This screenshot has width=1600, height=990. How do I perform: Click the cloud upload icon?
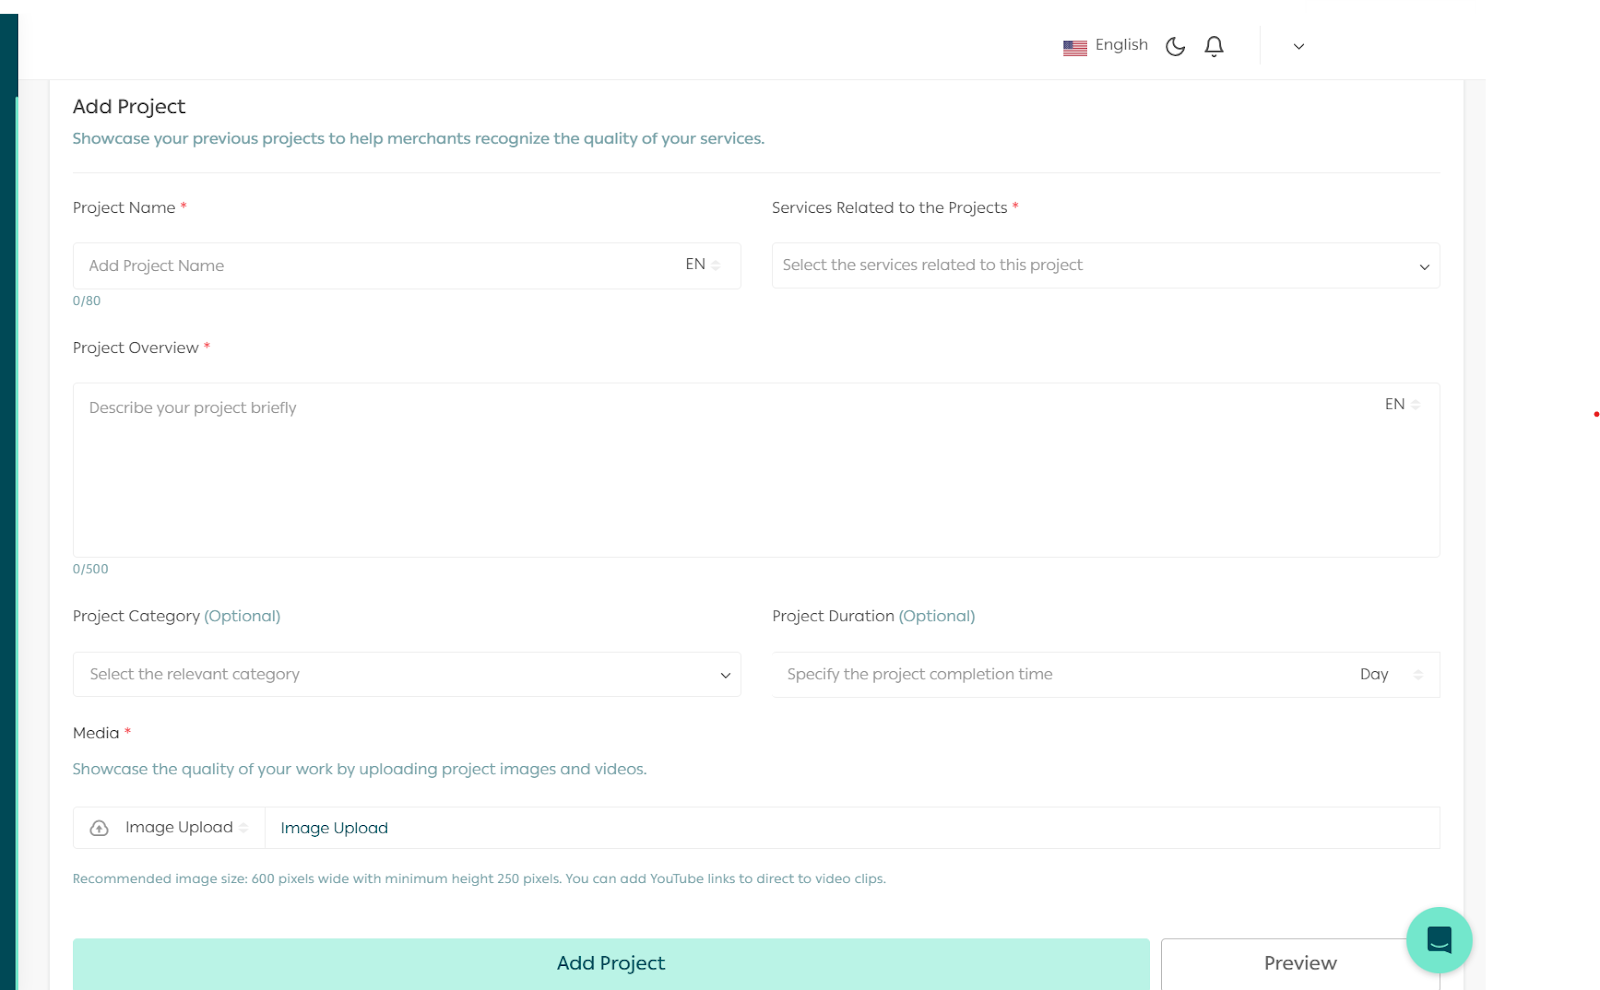pyautogui.click(x=99, y=828)
